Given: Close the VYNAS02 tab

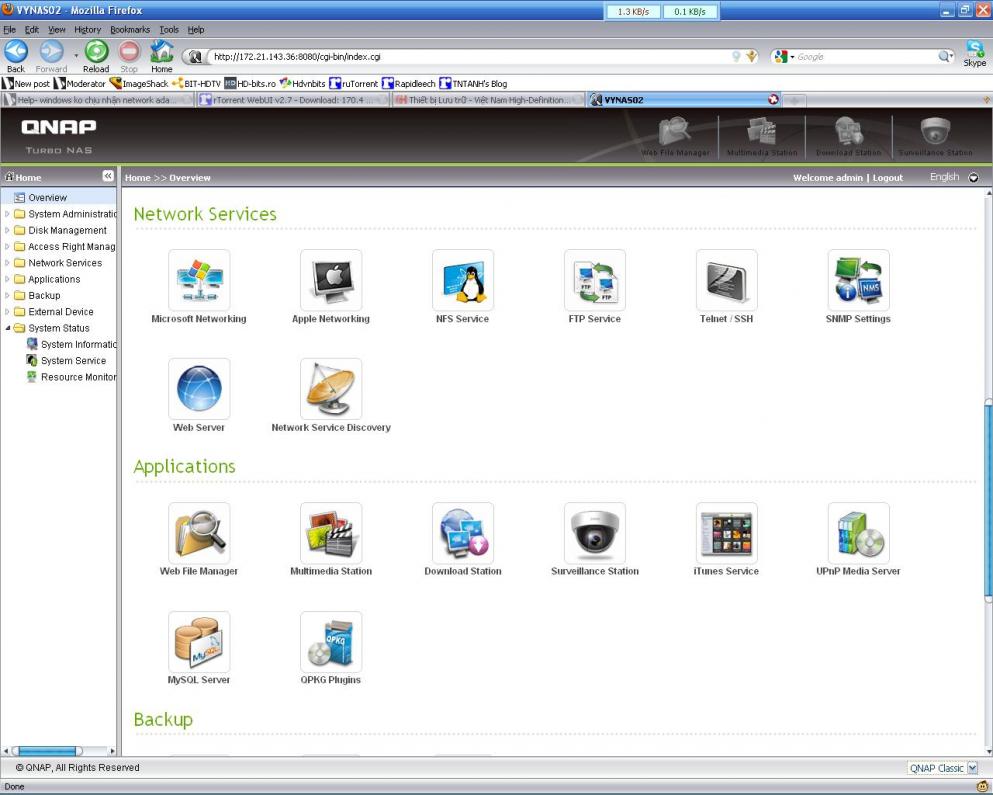Looking at the screenshot, I should (773, 99).
